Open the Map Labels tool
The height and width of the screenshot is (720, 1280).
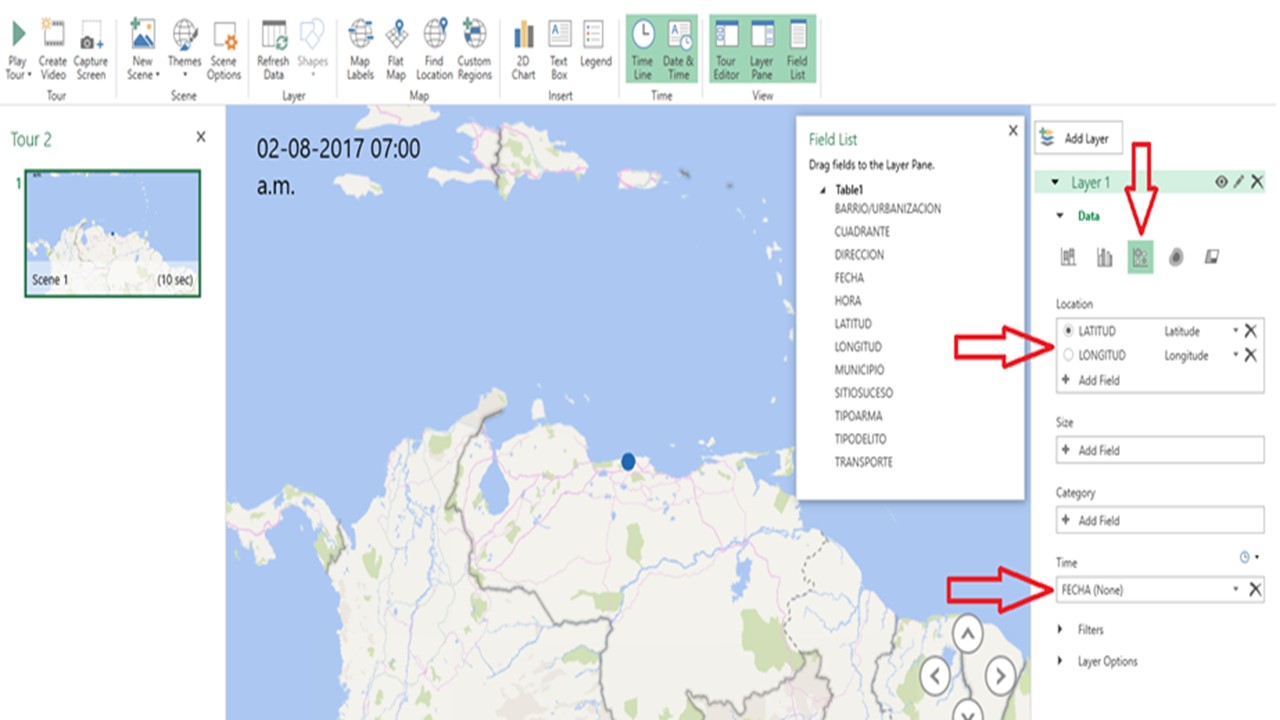(x=360, y=37)
